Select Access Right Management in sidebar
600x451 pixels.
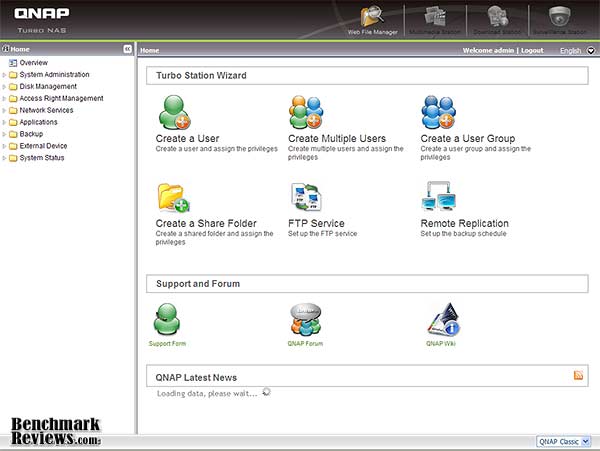tap(61, 98)
